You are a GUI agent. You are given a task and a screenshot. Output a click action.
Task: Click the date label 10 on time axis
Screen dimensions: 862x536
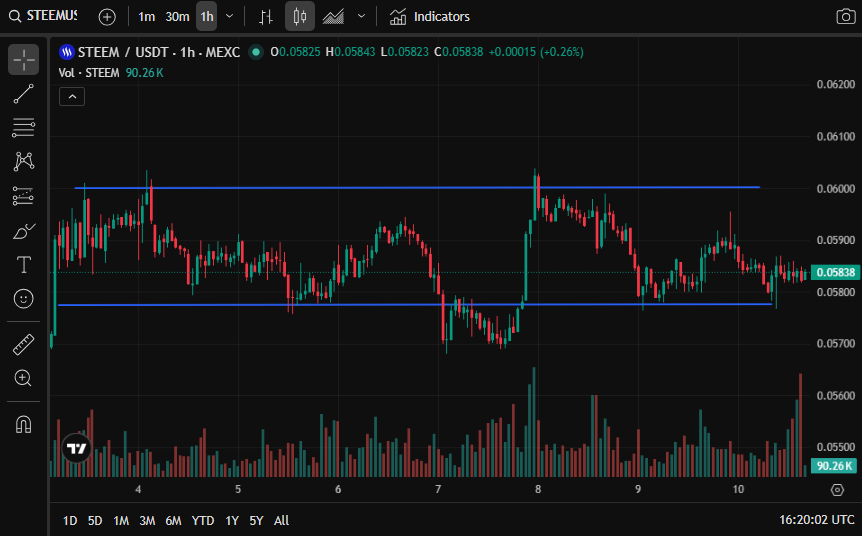(738, 489)
